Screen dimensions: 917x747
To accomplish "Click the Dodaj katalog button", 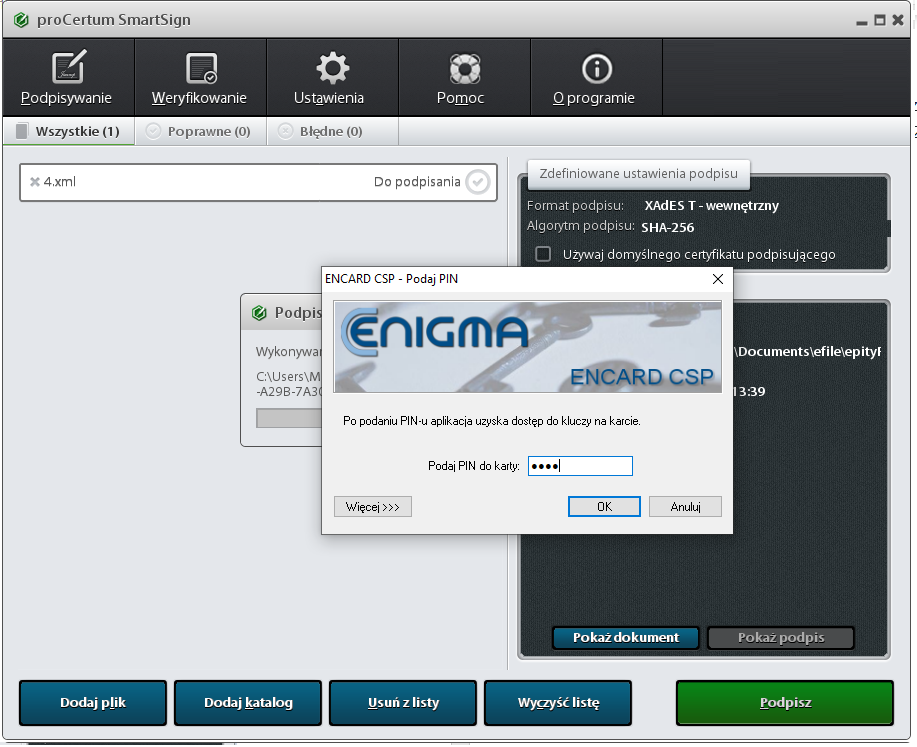I will 248,703.
